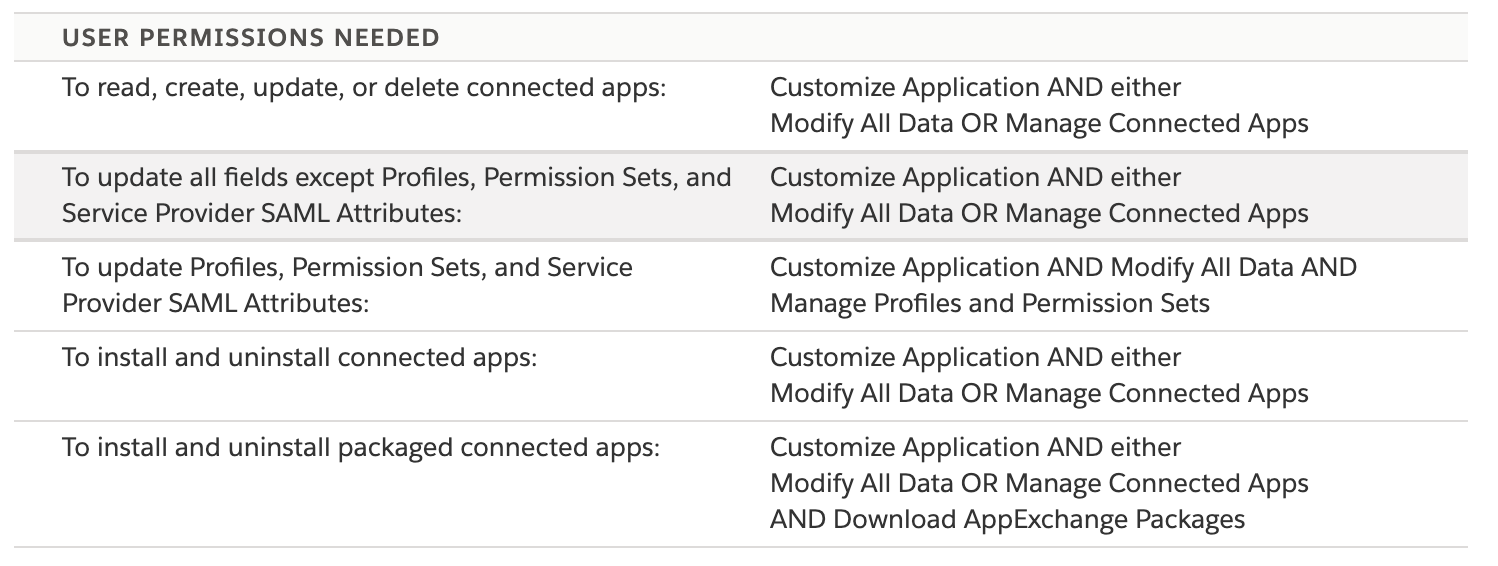The width and height of the screenshot is (1498, 566).
Task: Click "Customize Application AND either" in highlighted gray row
Action: (x=975, y=178)
